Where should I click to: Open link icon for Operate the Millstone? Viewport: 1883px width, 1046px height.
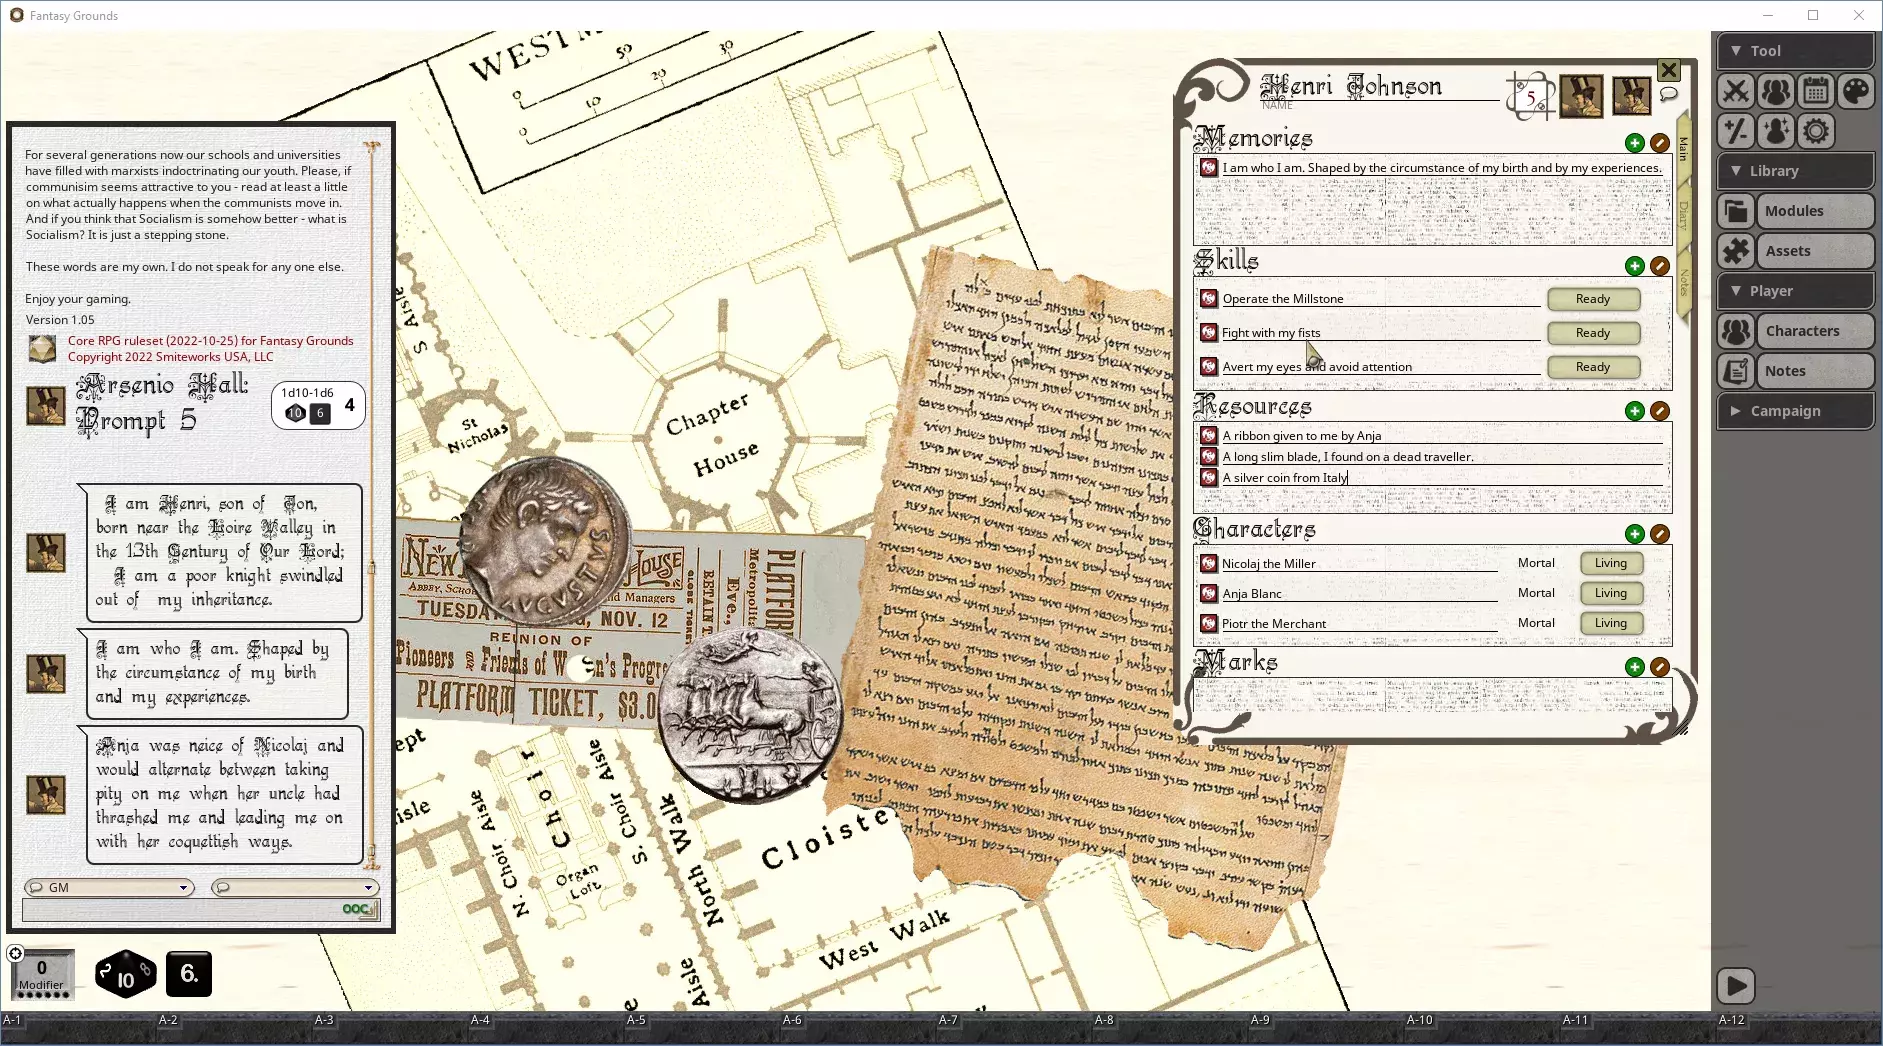pos(1209,299)
